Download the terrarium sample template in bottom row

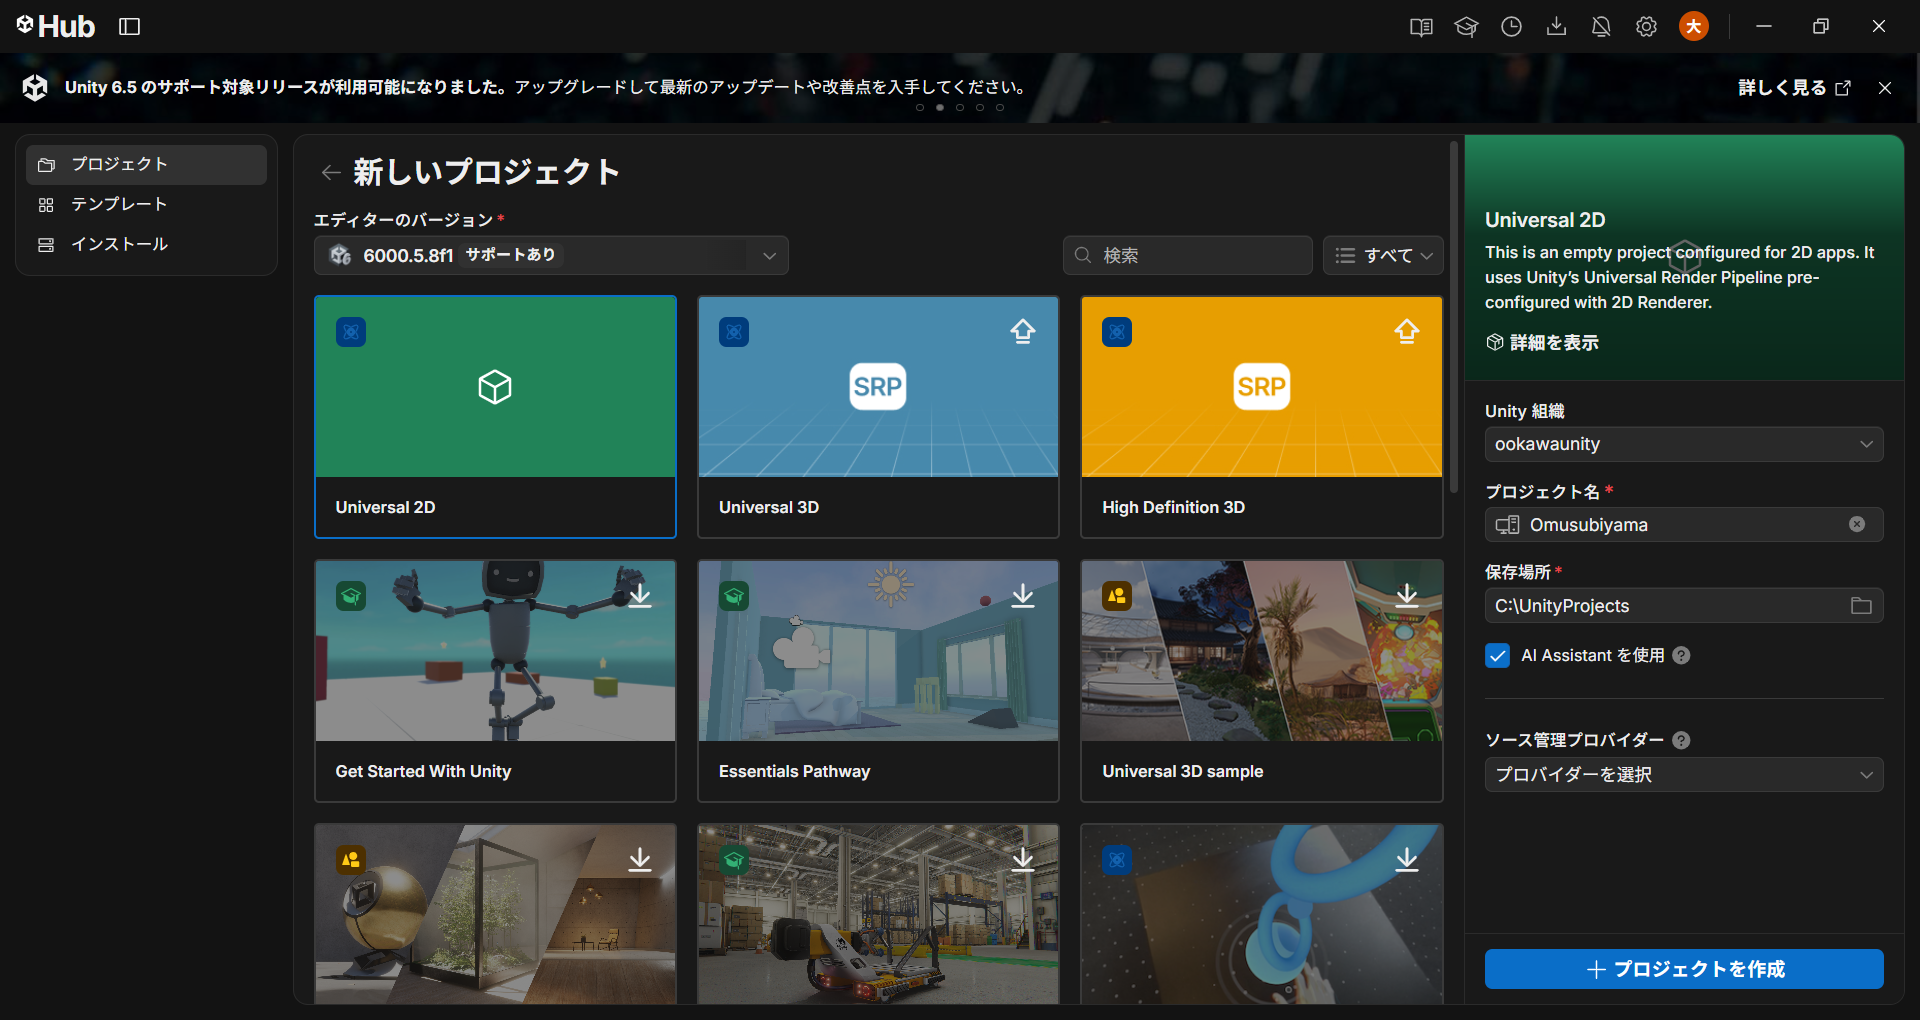click(x=640, y=860)
